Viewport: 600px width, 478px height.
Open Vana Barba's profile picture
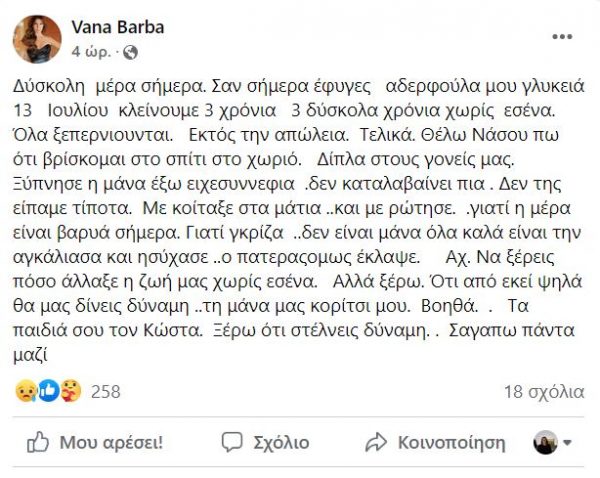pyautogui.click(x=37, y=39)
